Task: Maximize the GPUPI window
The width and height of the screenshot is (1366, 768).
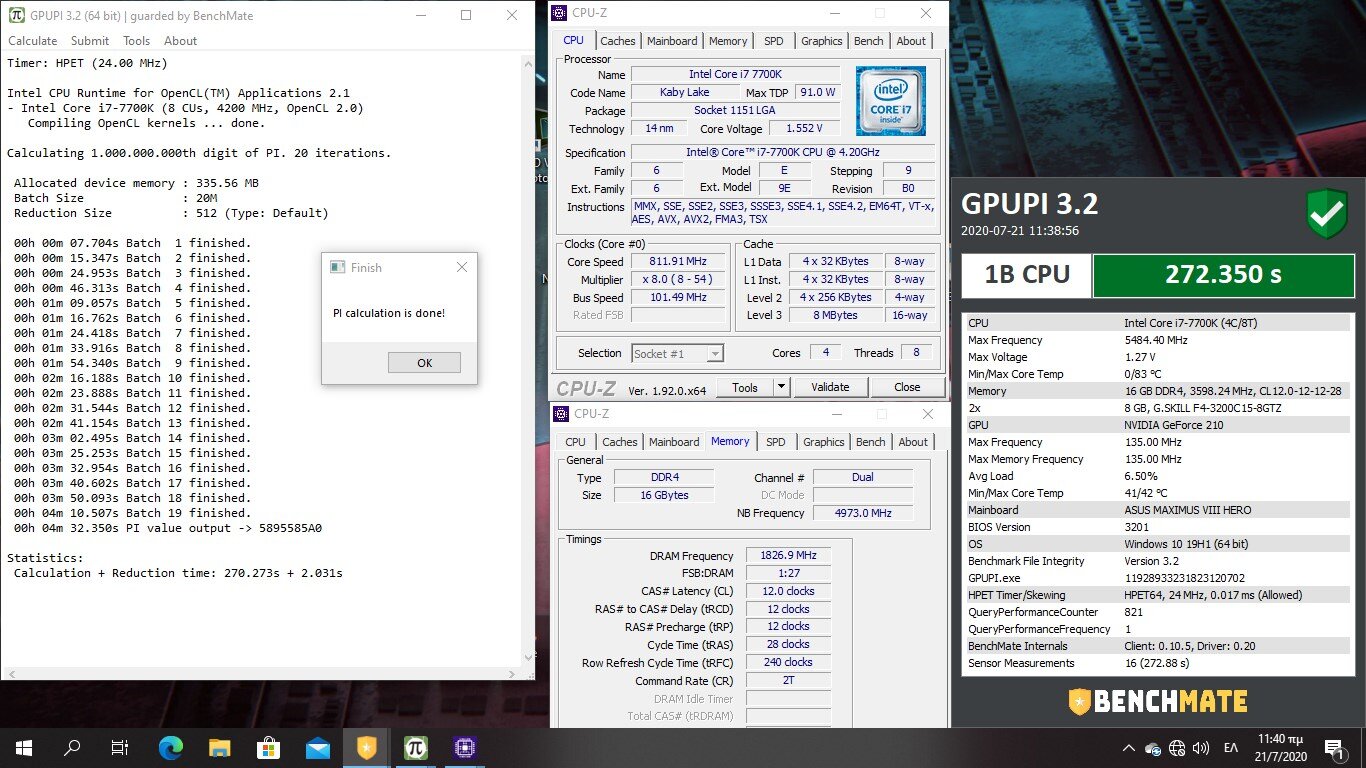Action: point(466,15)
